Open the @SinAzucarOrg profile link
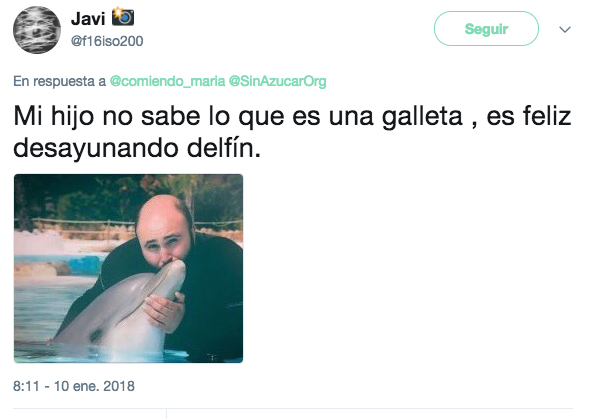 [x=278, y=81]
